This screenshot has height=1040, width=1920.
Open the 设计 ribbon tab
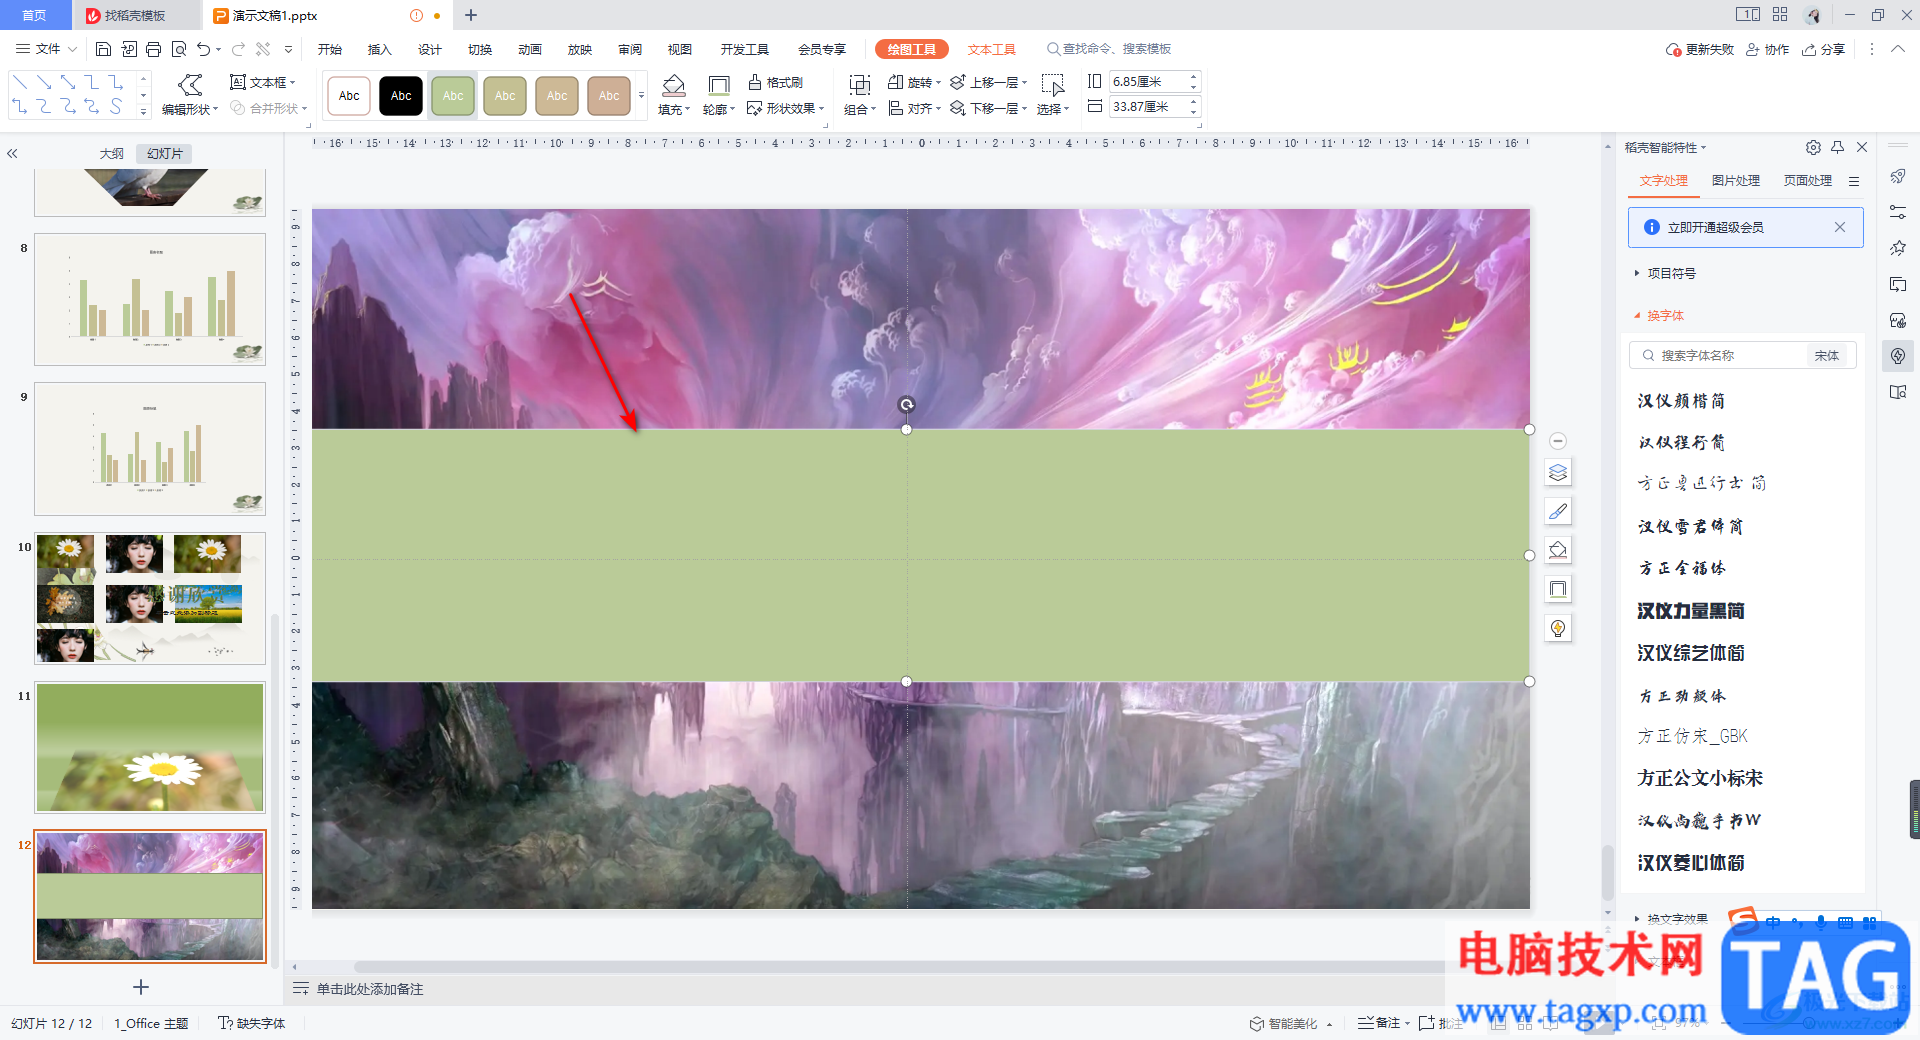pyautogui.click(x=429, y=49)
